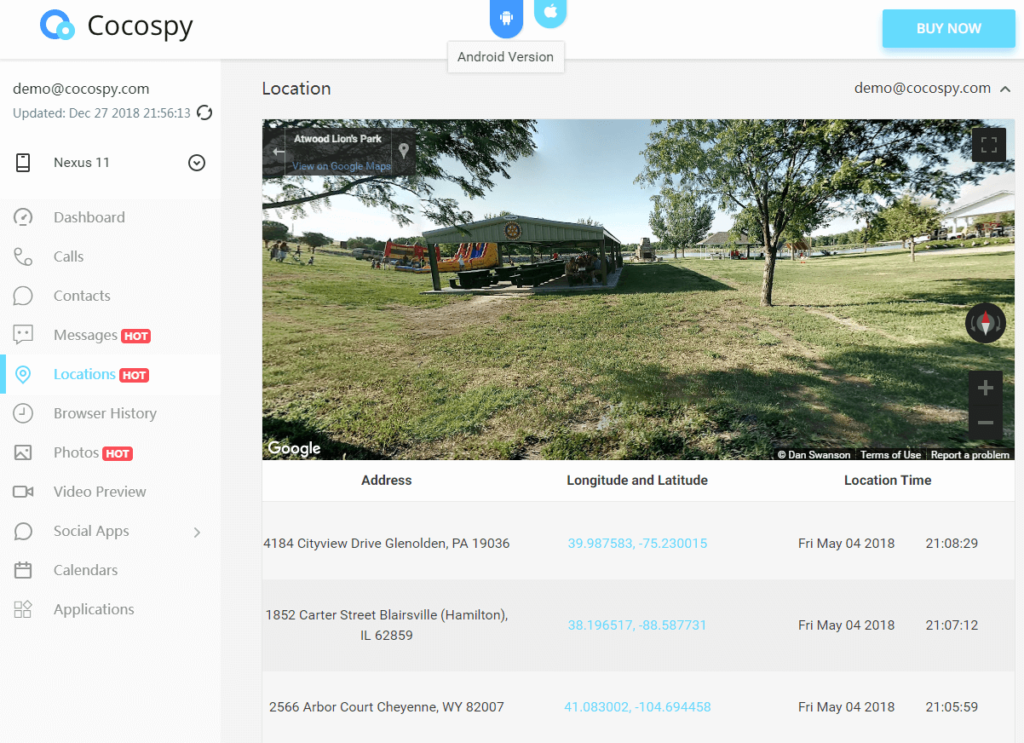
Task: Click the street view compass control
Action: (x=985, y=323)
